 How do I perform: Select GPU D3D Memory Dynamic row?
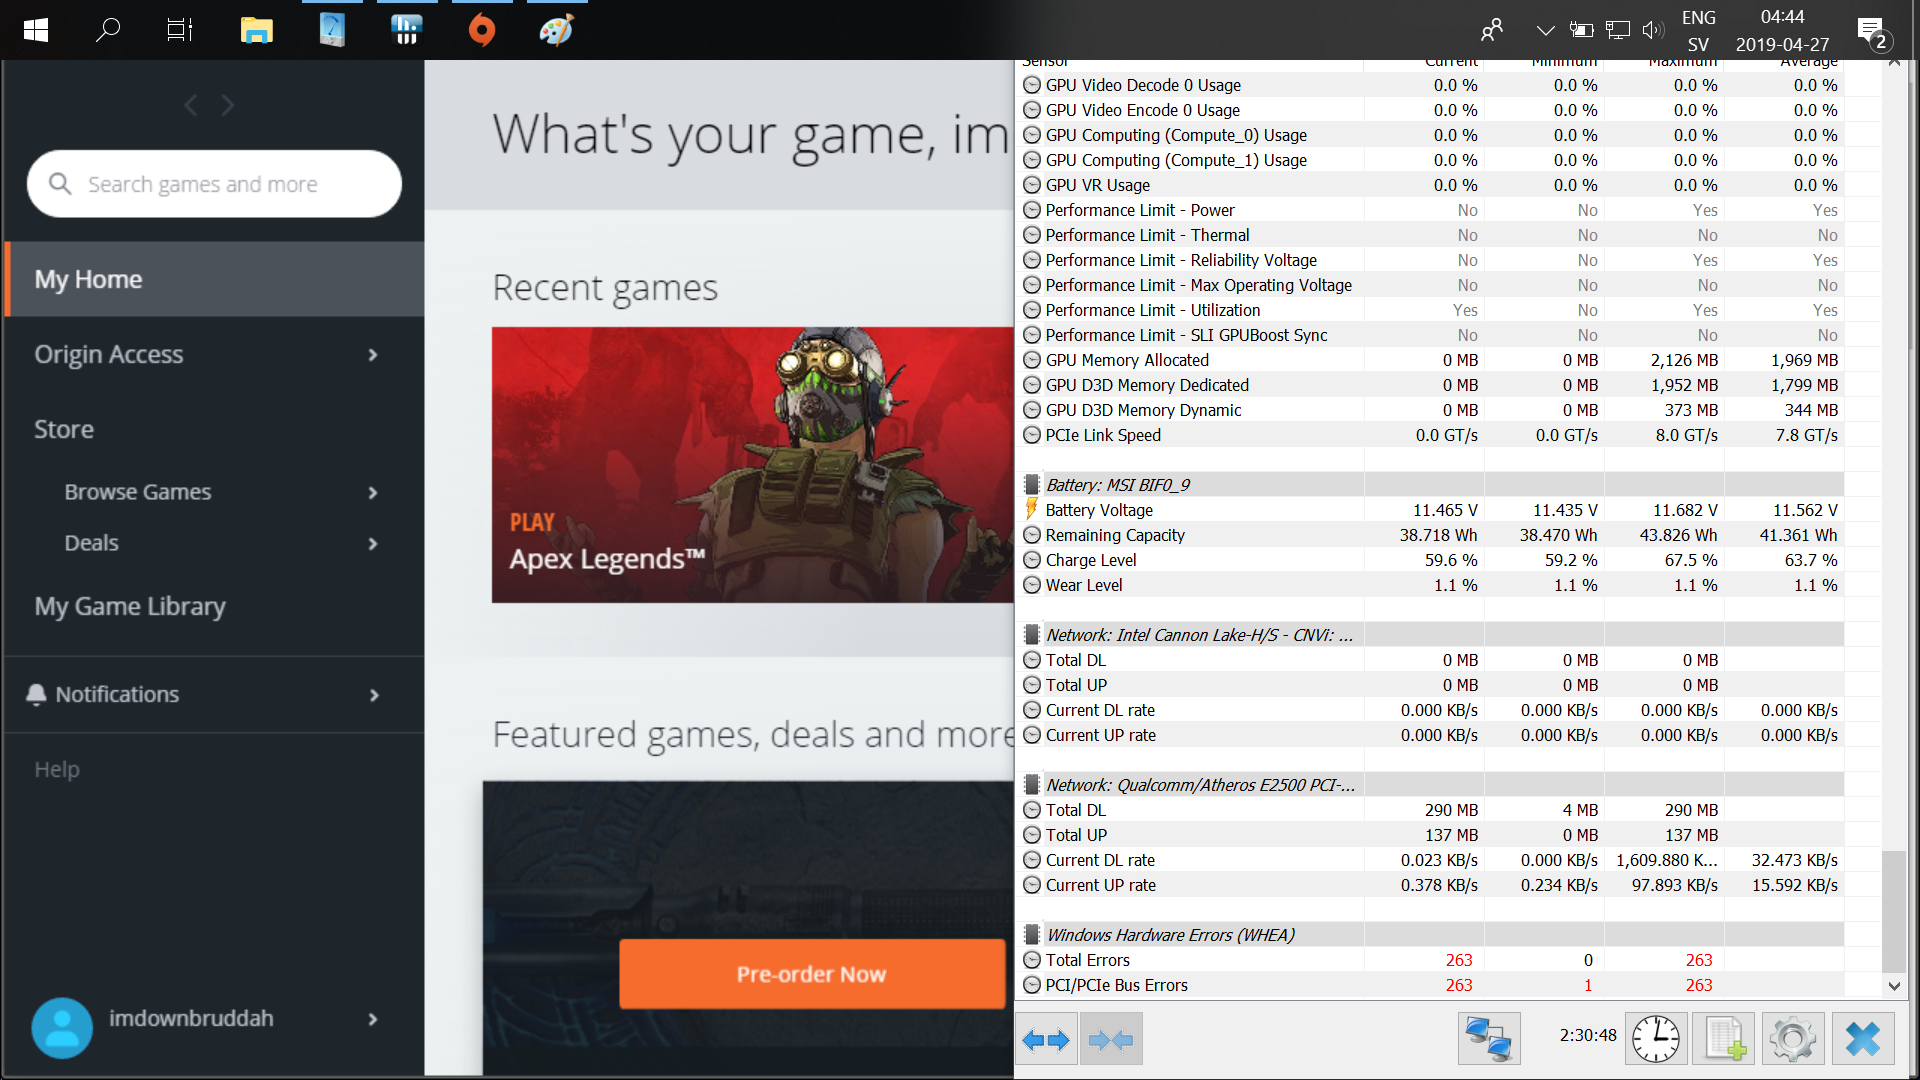tap(1432, 410)
